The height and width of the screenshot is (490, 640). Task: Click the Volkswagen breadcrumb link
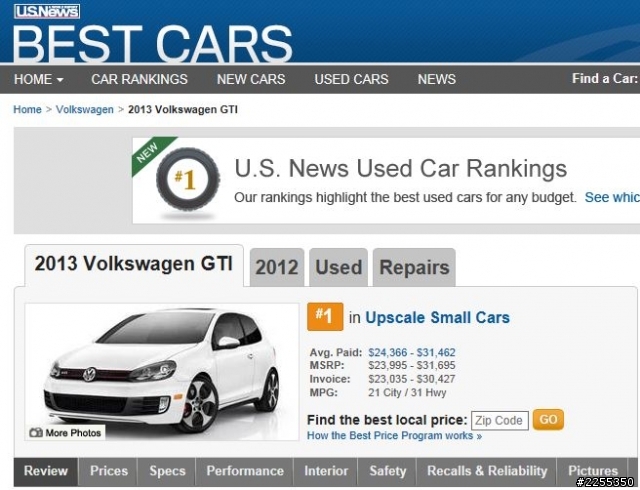pyautogui.click(x=85, y=109)
